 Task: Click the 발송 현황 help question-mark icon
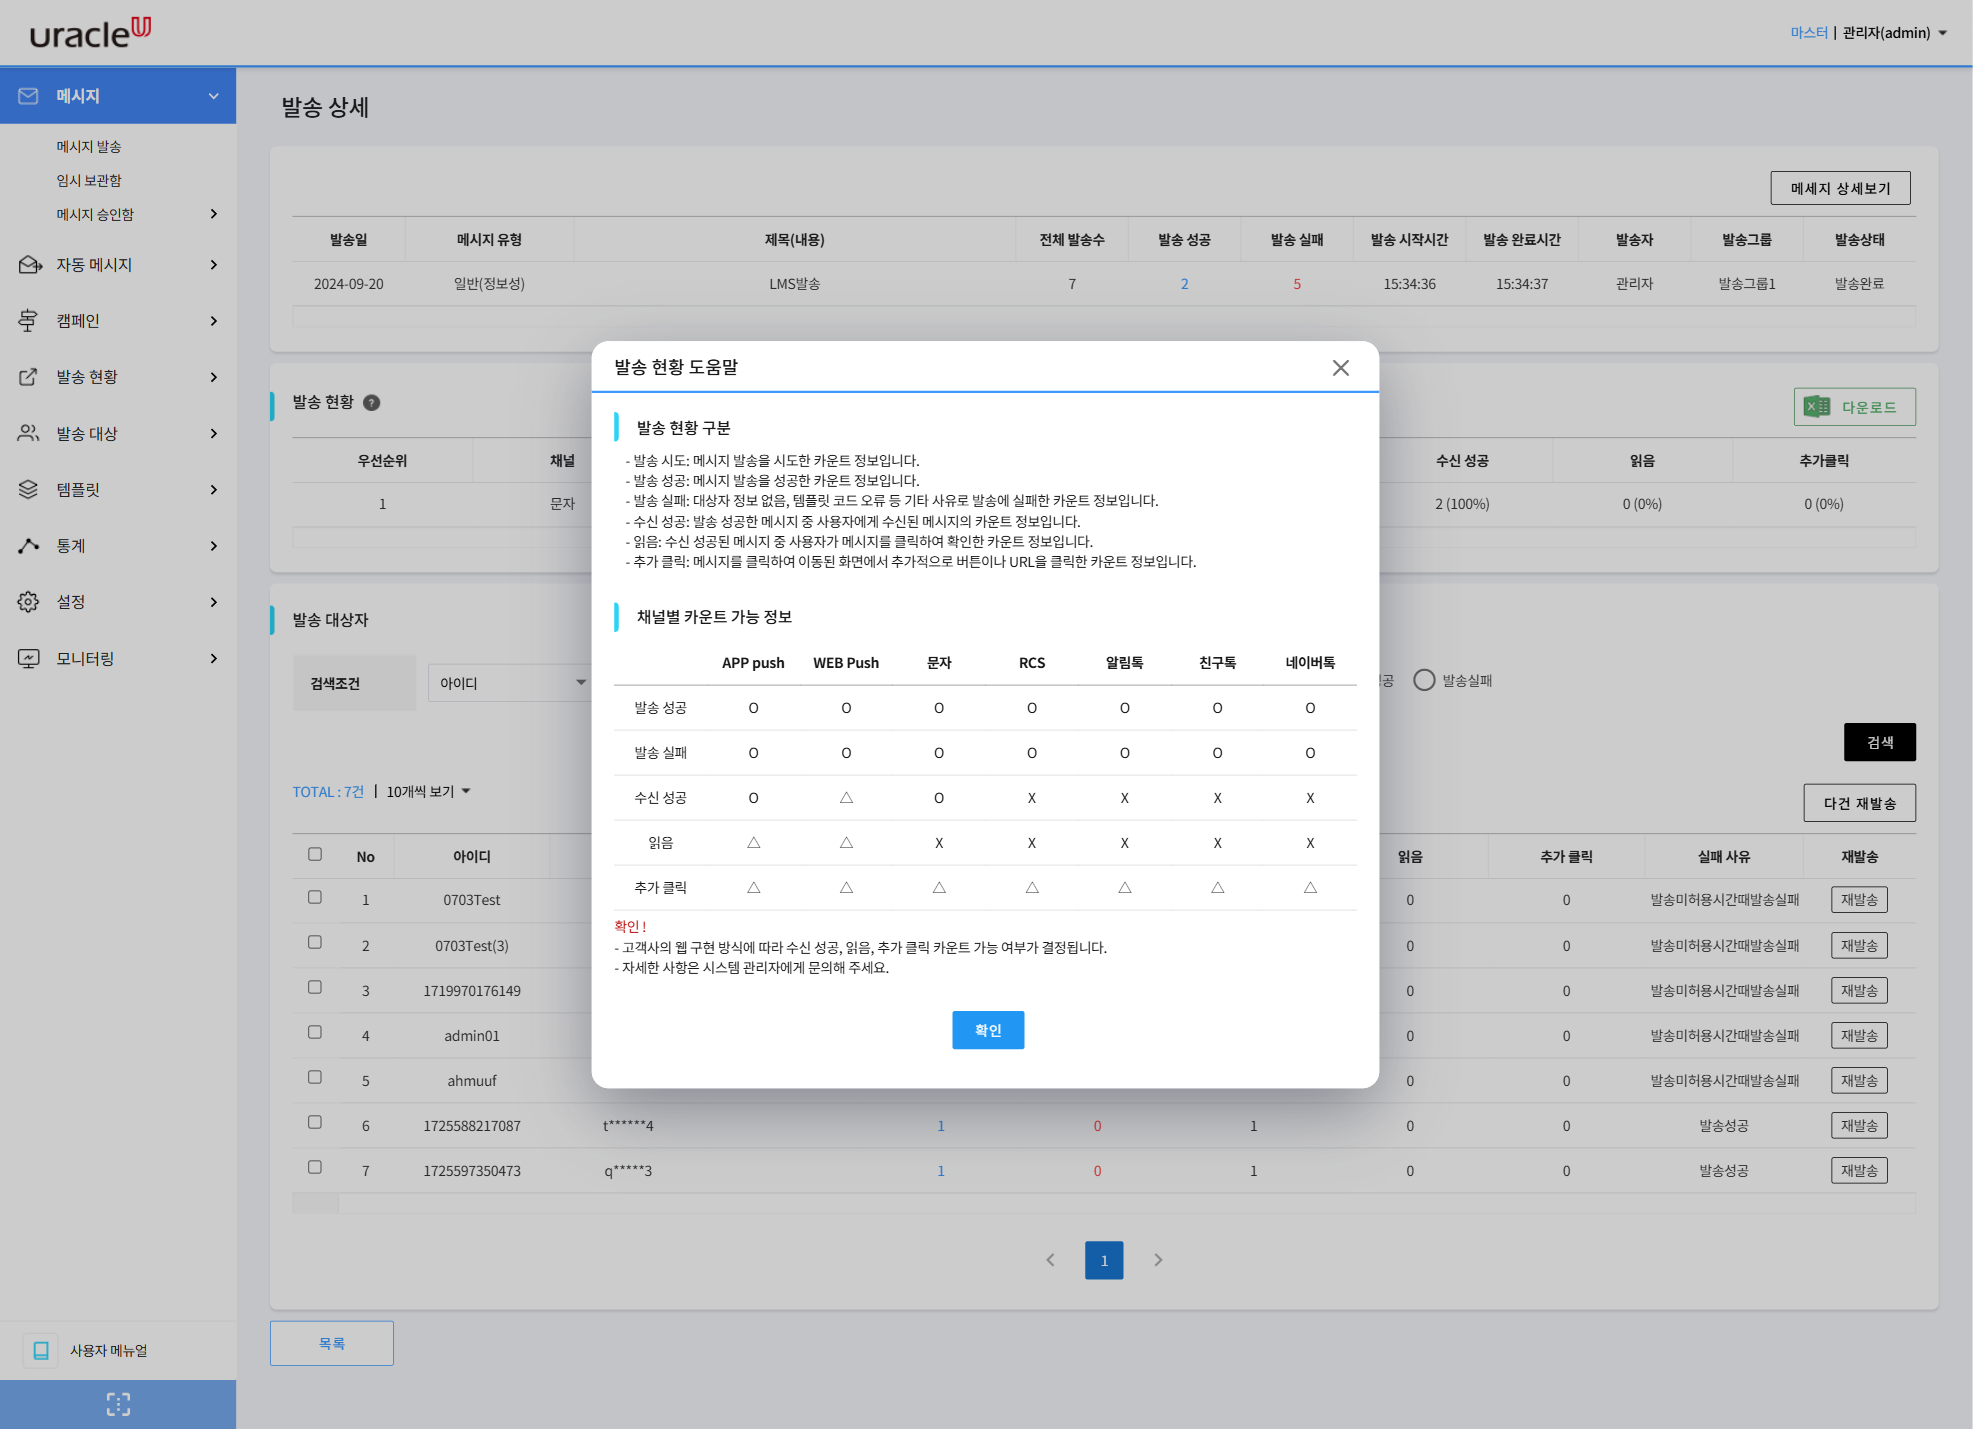point(371,403)
